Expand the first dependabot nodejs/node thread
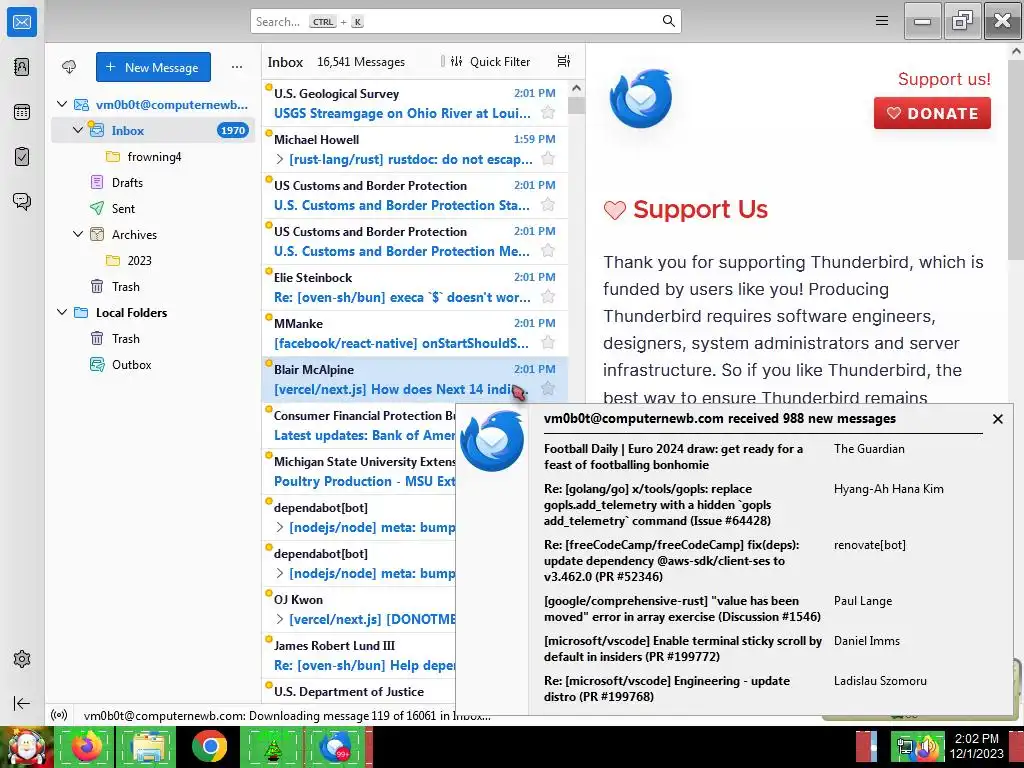This screenshot has width=1024, height=768. (280, 527)
